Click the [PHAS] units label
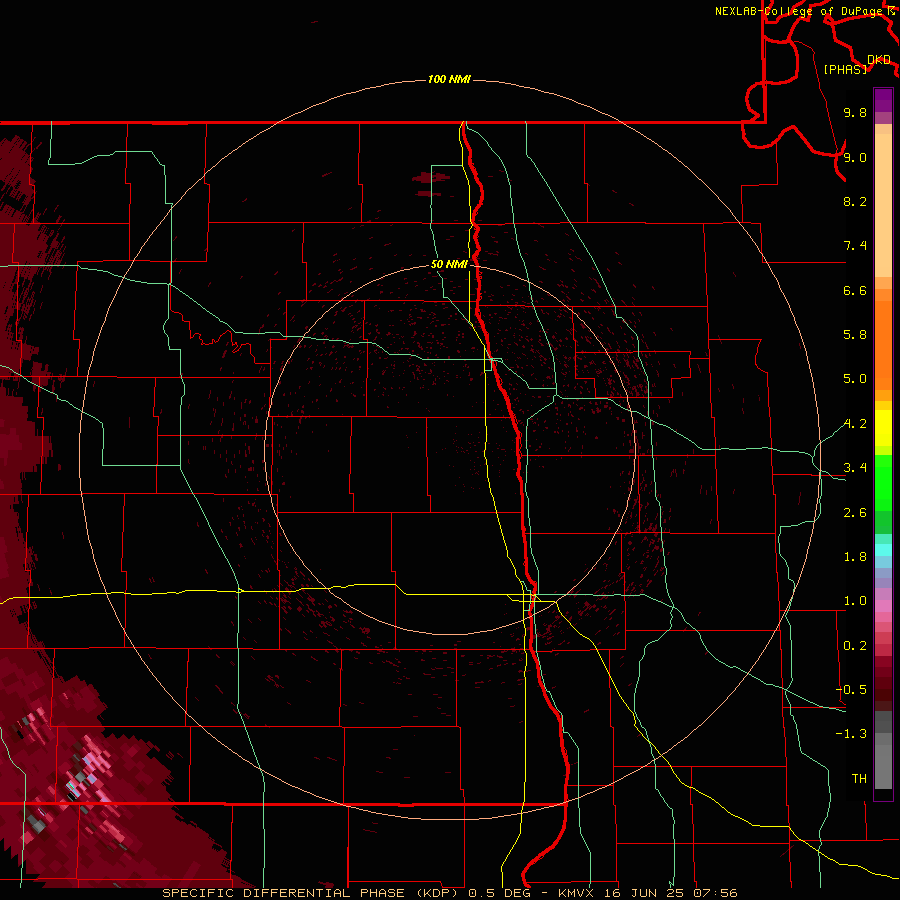Image resolution: width=900 pixels, height=900 pixels. [x=845, y=70]
